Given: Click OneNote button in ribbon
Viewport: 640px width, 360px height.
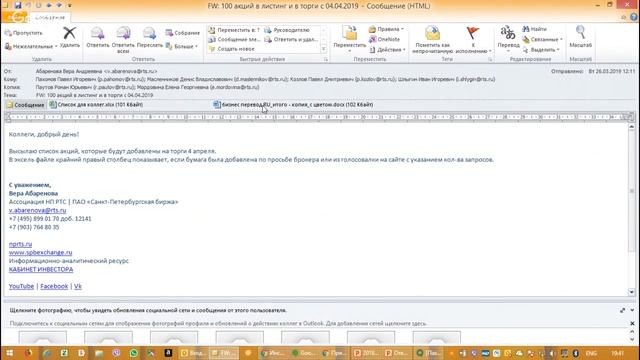Looking at the screenshot, I should pos(384,40).
